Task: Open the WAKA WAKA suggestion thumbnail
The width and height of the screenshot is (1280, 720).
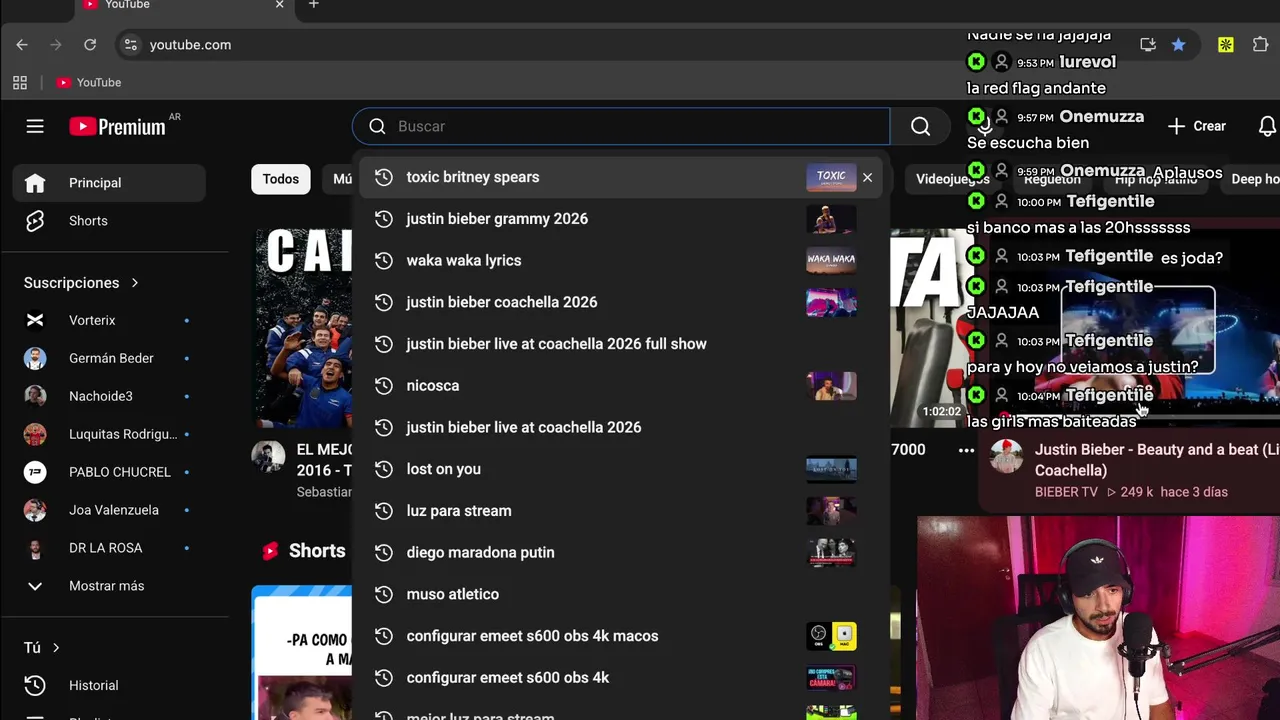Action: point(831,260)
